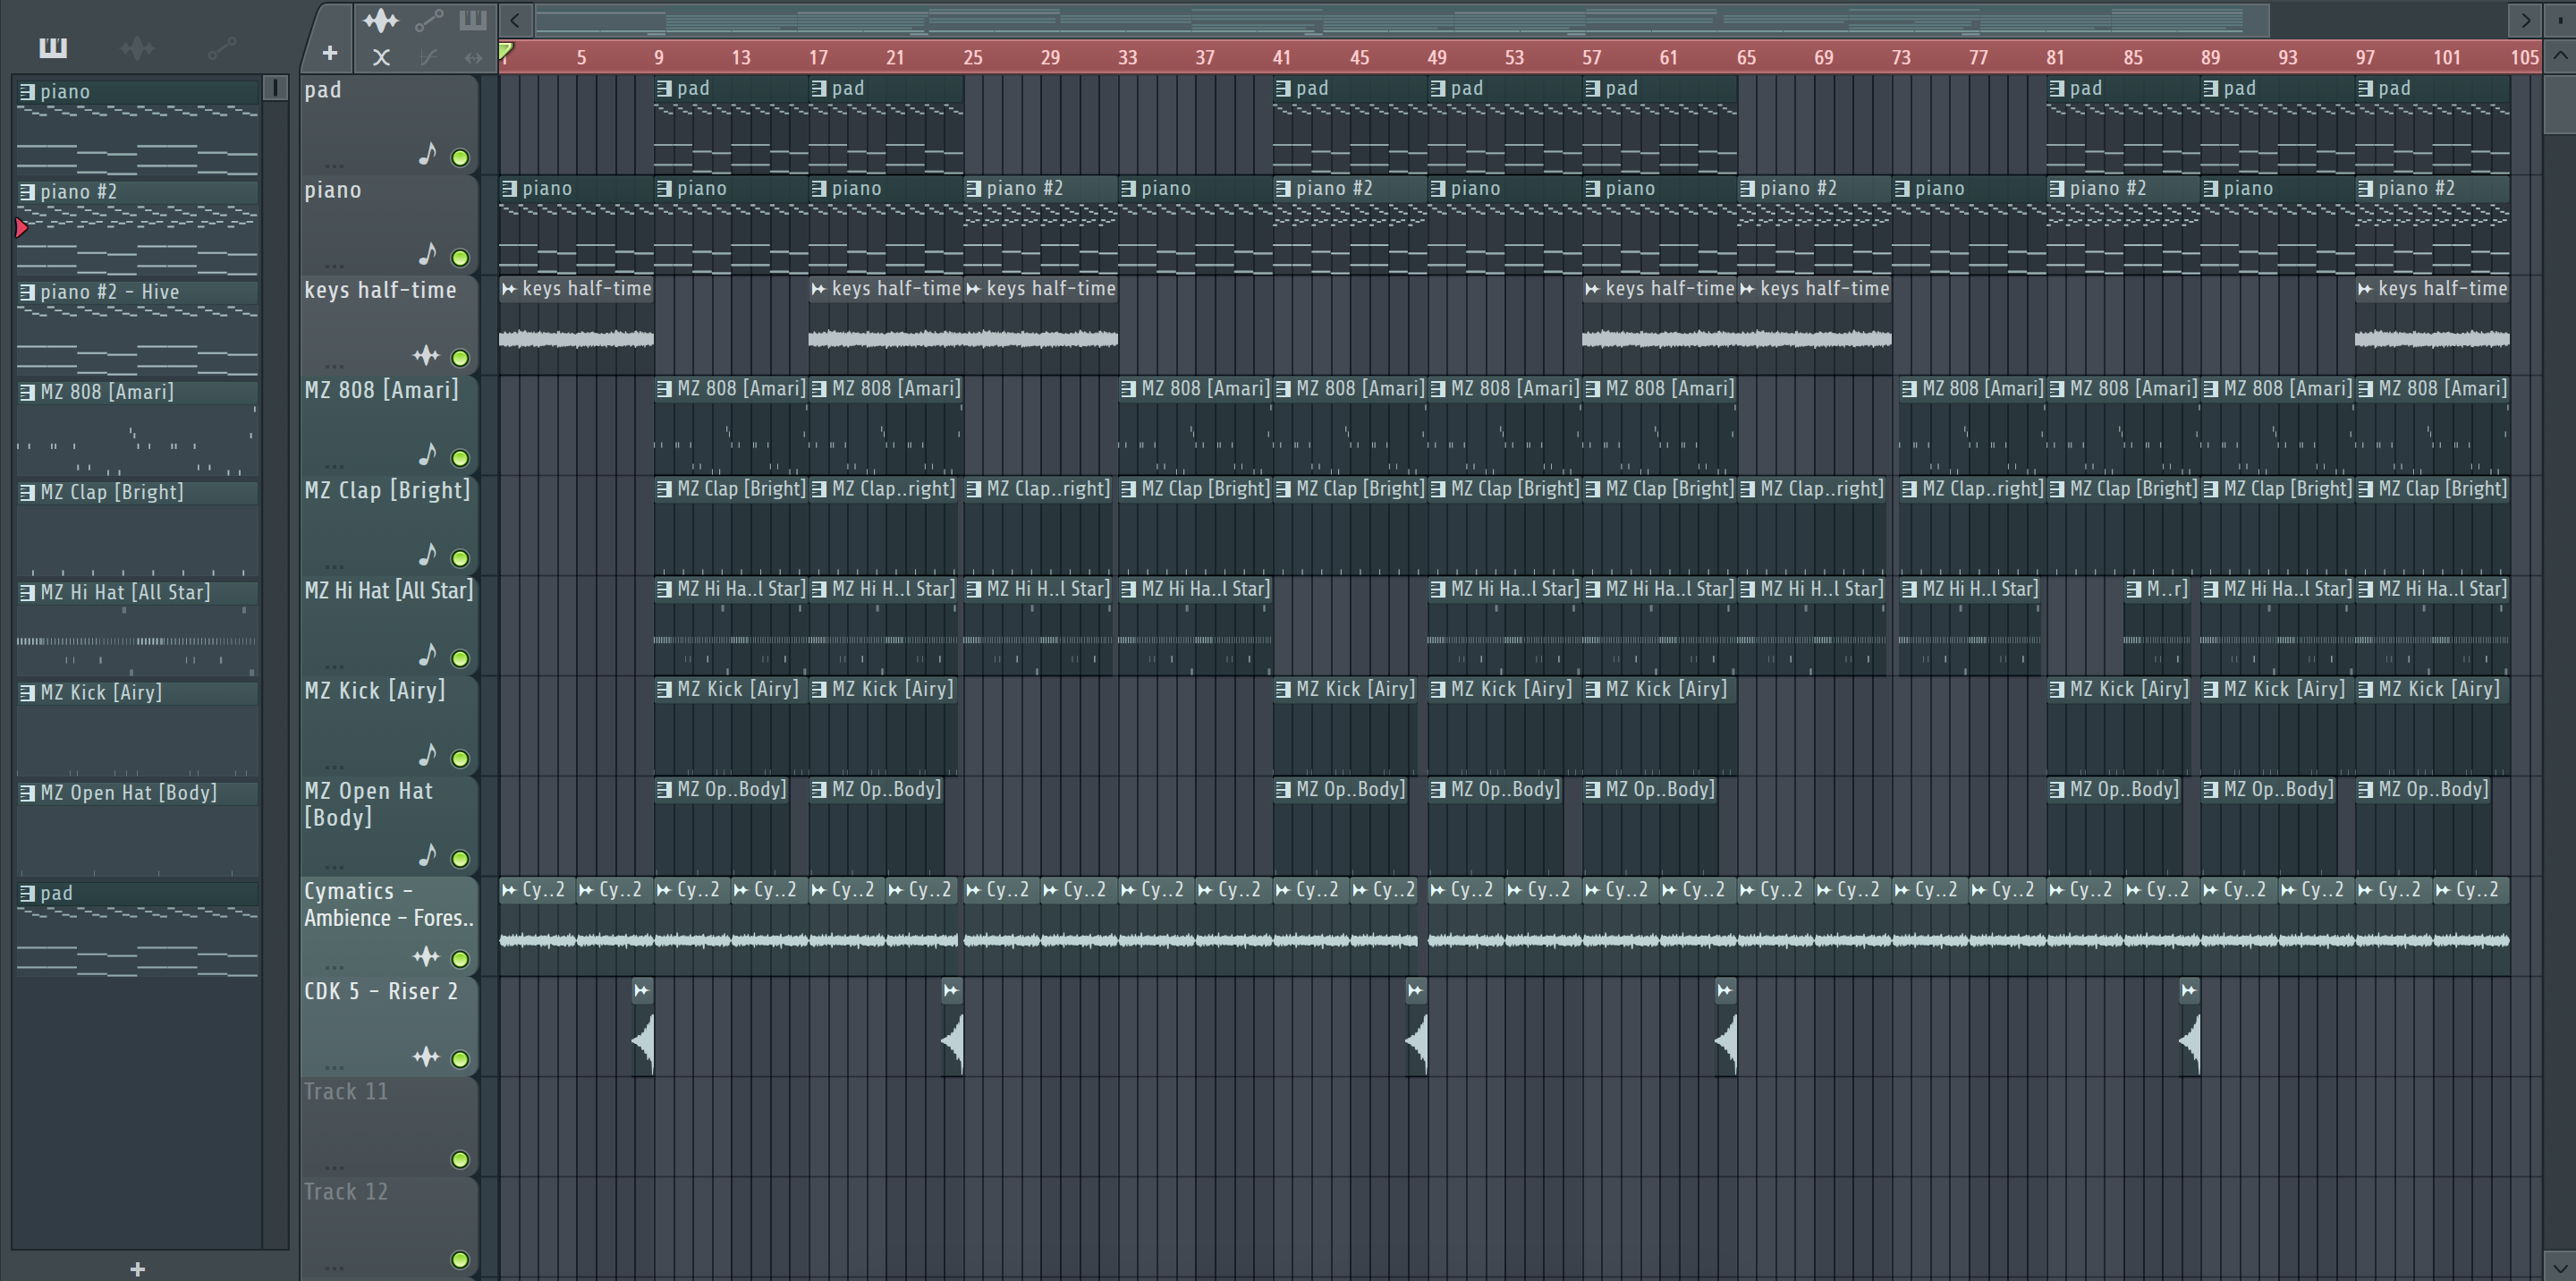Focus automation clips in the playlist toolbar
Image resolution: width=2576 pixels, height=1281 pixels.
(429, 20)
